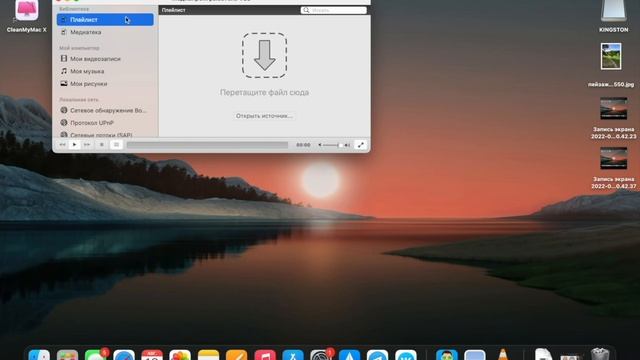The height and width of the screenshot is (360, 640).
Task: Set max volume via the loud speaker icon
Action: pyautogui.click(x=347, y=145)
